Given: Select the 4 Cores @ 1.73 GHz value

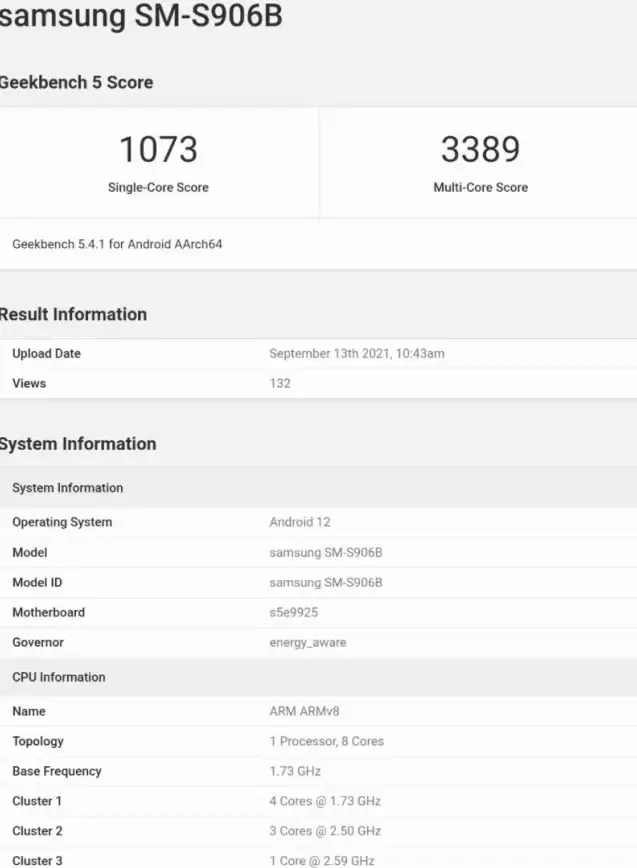Looking at the screenshot, I should click(325, 801).
